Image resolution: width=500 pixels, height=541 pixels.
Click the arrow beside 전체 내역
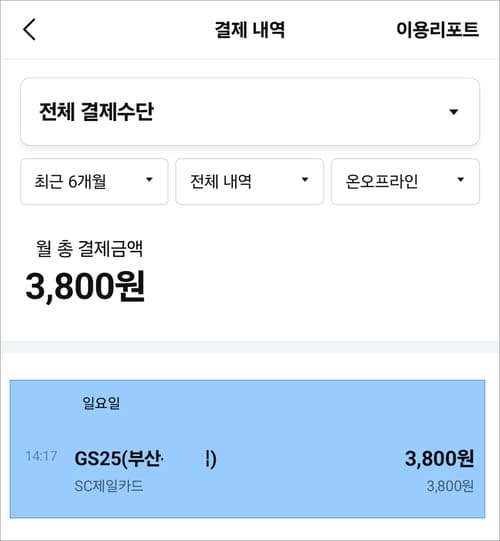coord(305,179)
